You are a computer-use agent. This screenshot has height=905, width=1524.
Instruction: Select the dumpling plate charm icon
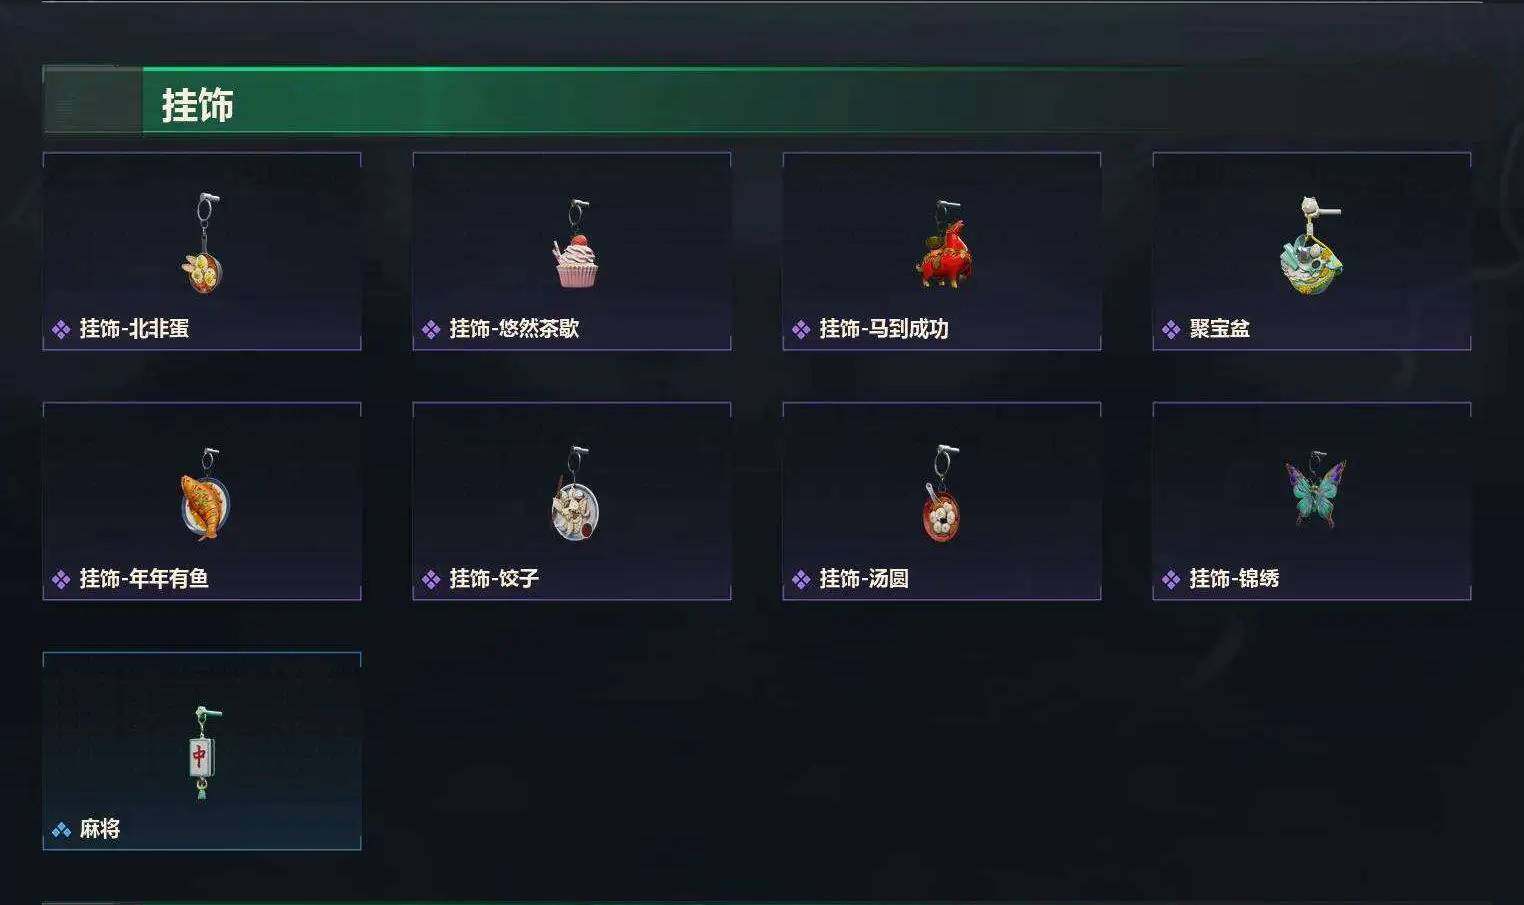click(575, 495)
